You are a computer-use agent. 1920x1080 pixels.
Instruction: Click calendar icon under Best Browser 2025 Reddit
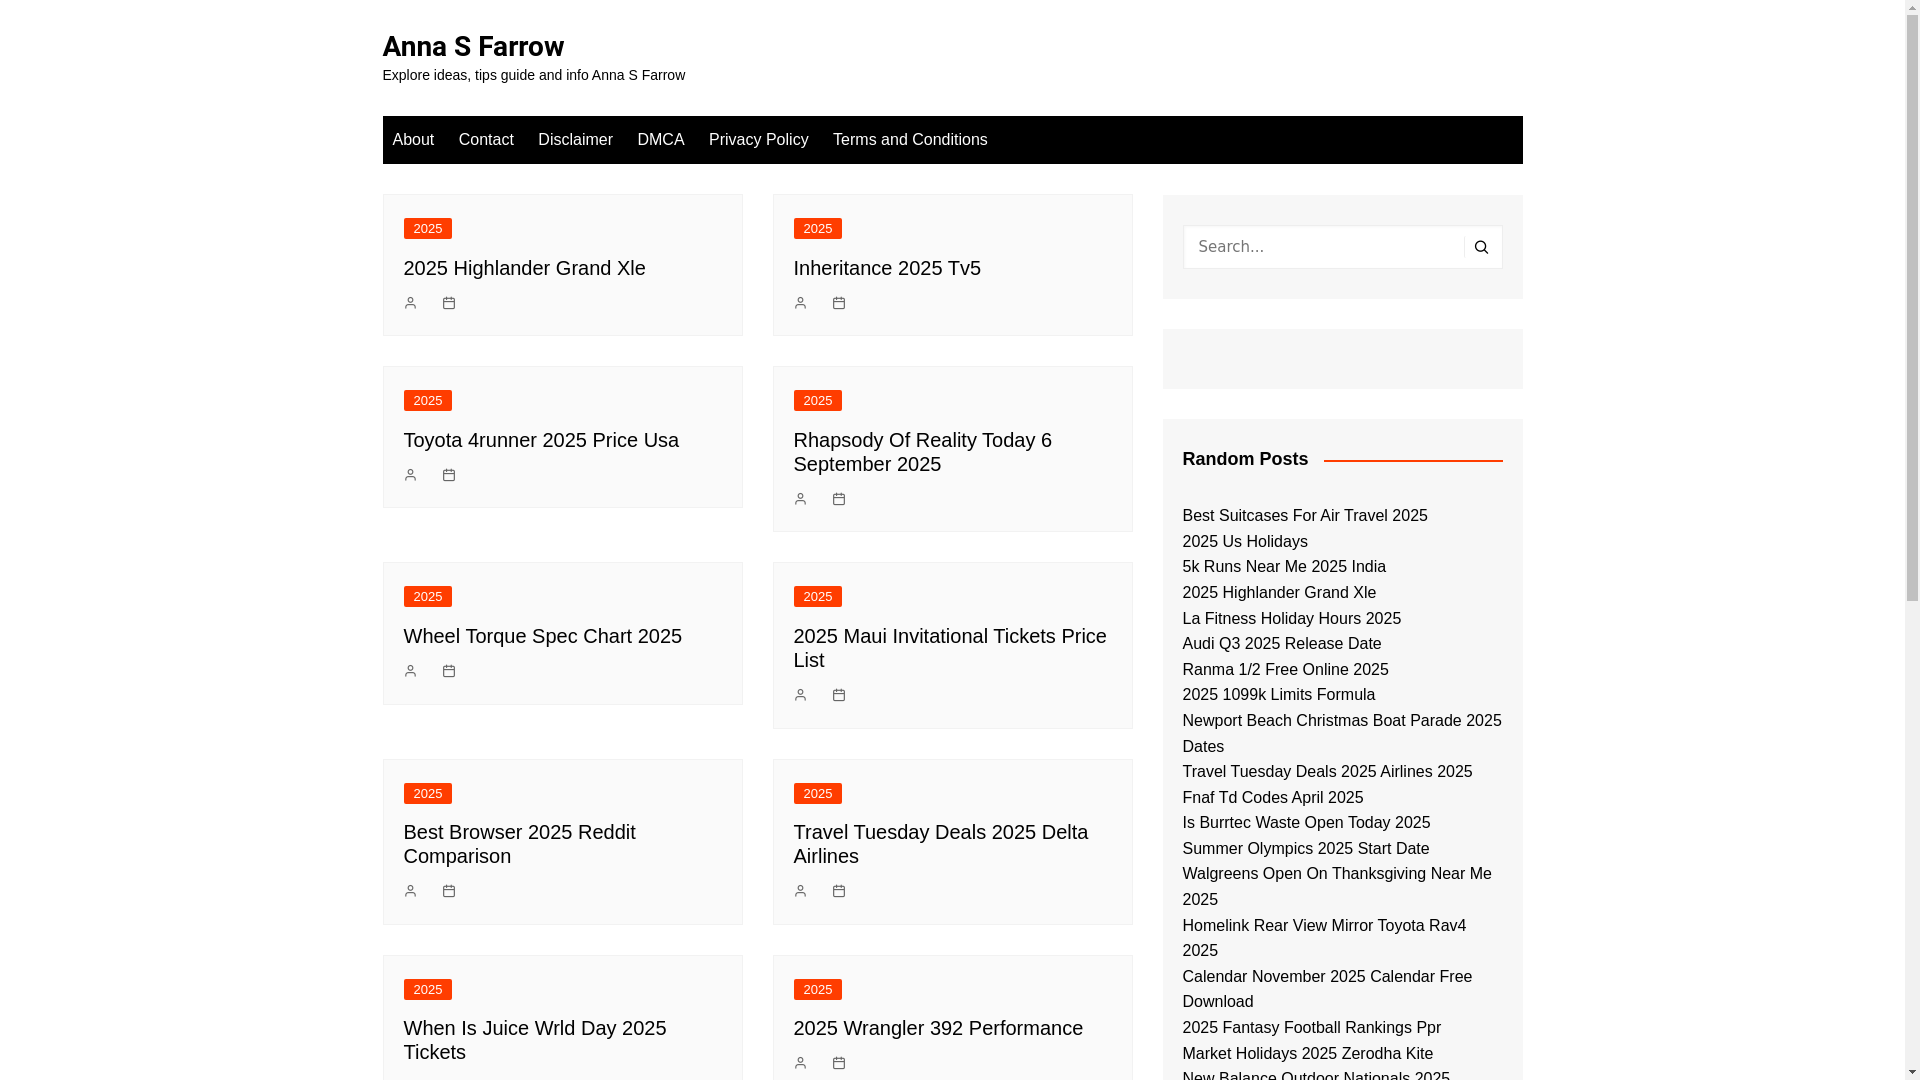tap(449, 891)
